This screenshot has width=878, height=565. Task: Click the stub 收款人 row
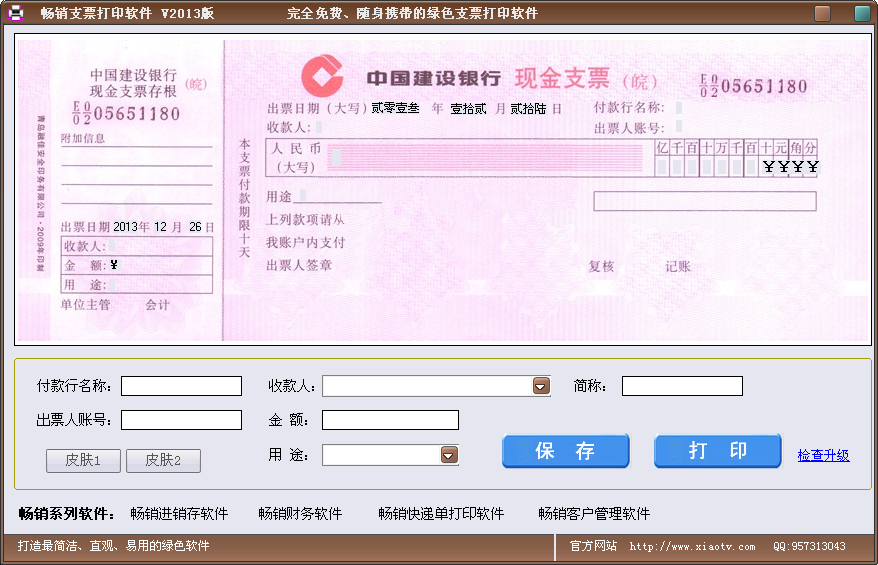[x=137, y=246]
